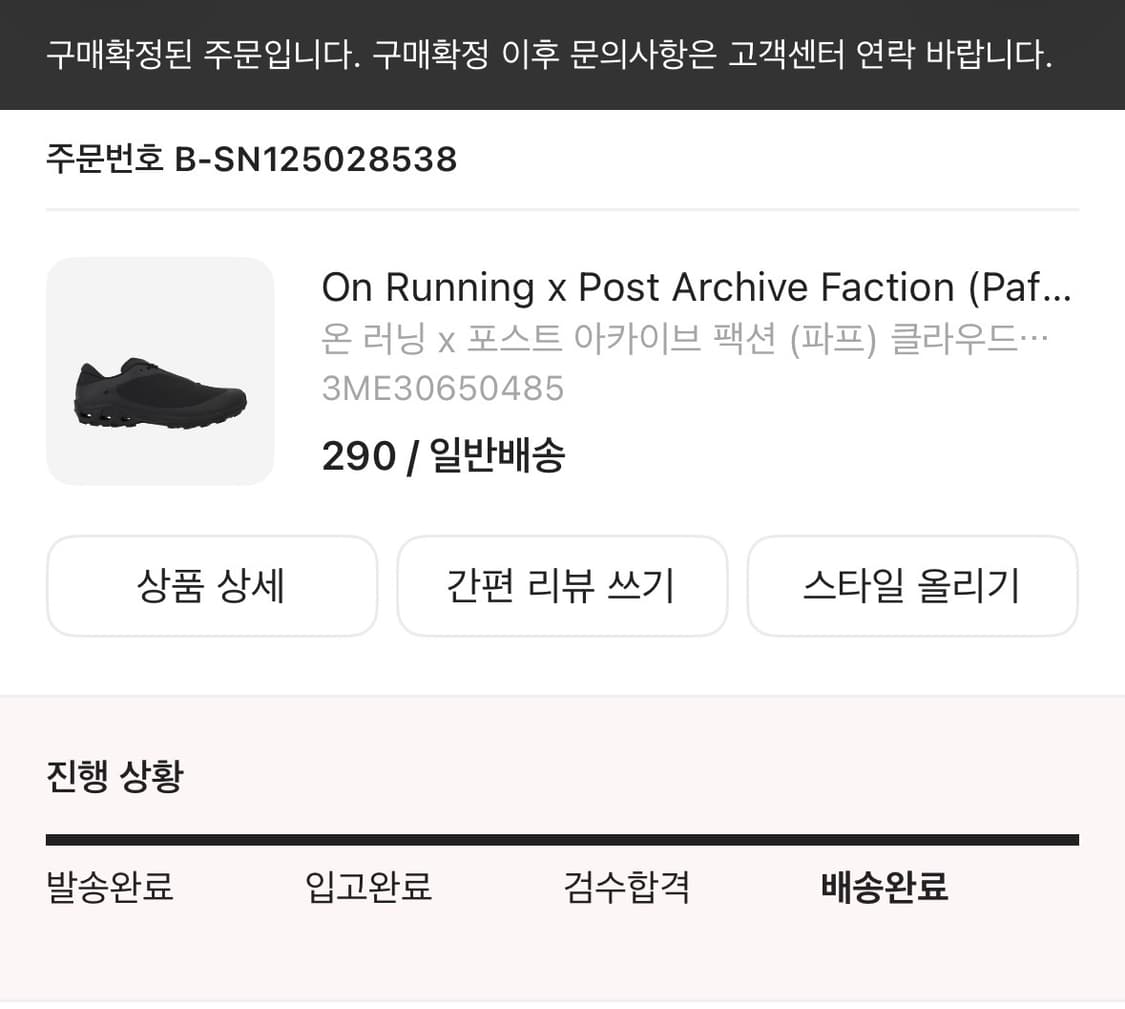
Task: Click the 발송완료 progress step
Action: (108, 887)
